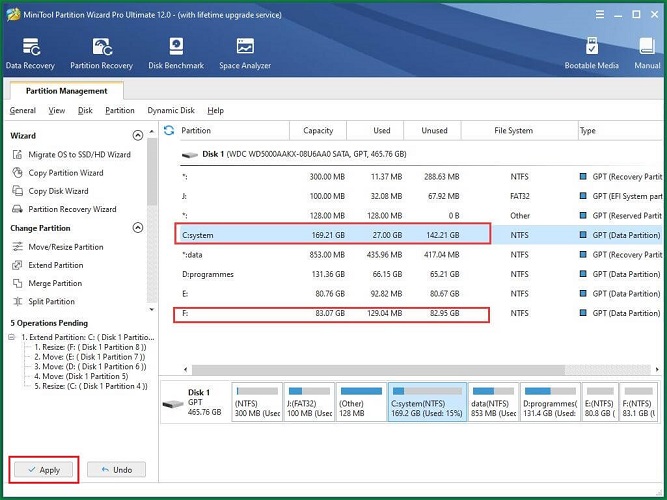Apply the pending operations
Viewport: 667px width, 500px height.
(43, 470)
